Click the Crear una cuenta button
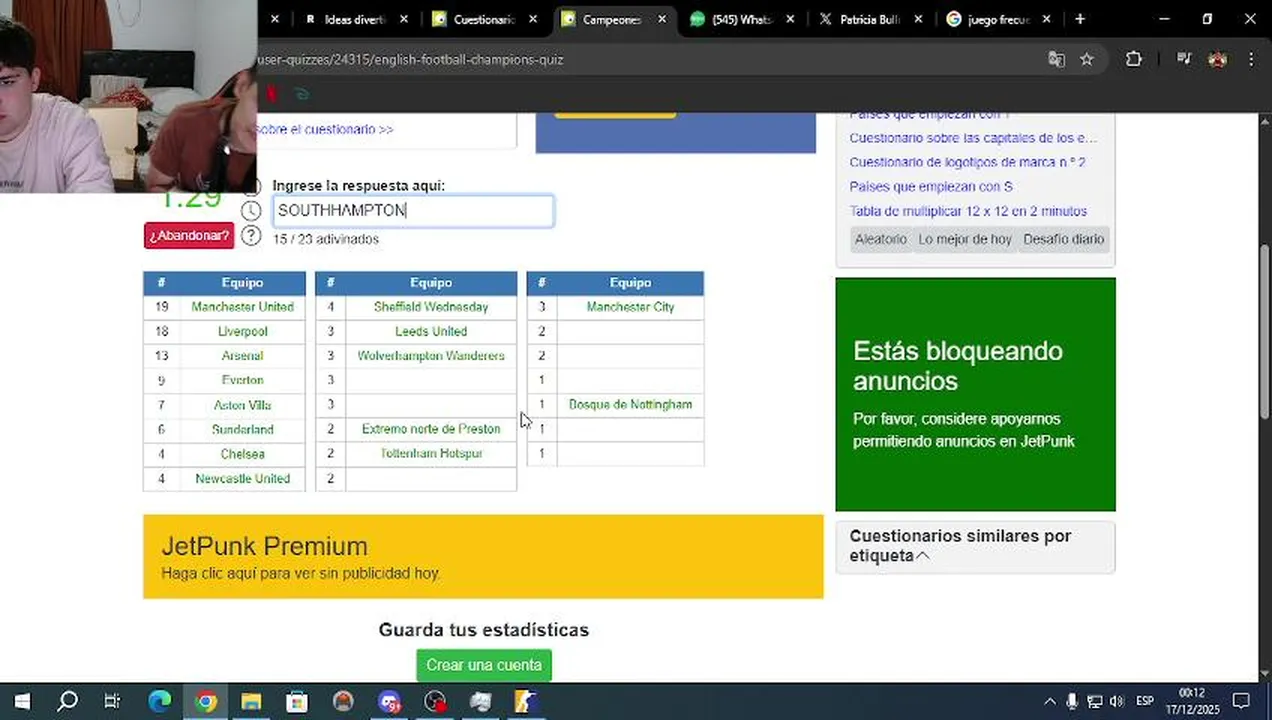 coord(484,665)
